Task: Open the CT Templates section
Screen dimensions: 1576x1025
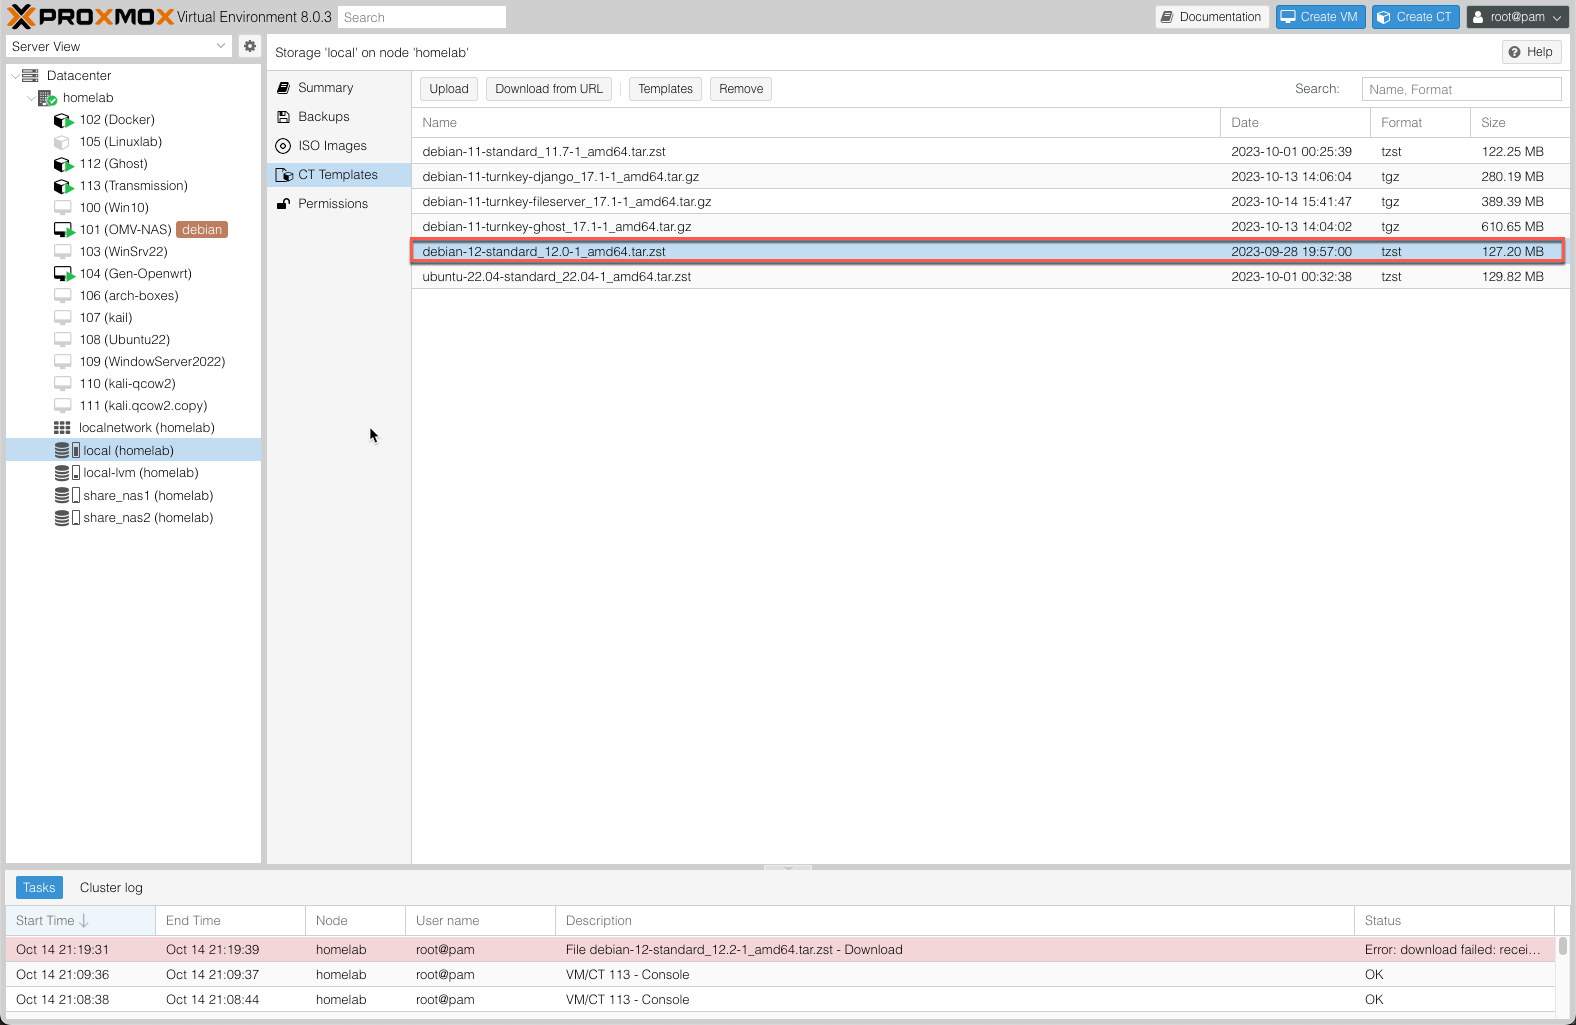Action: [339, 175]
